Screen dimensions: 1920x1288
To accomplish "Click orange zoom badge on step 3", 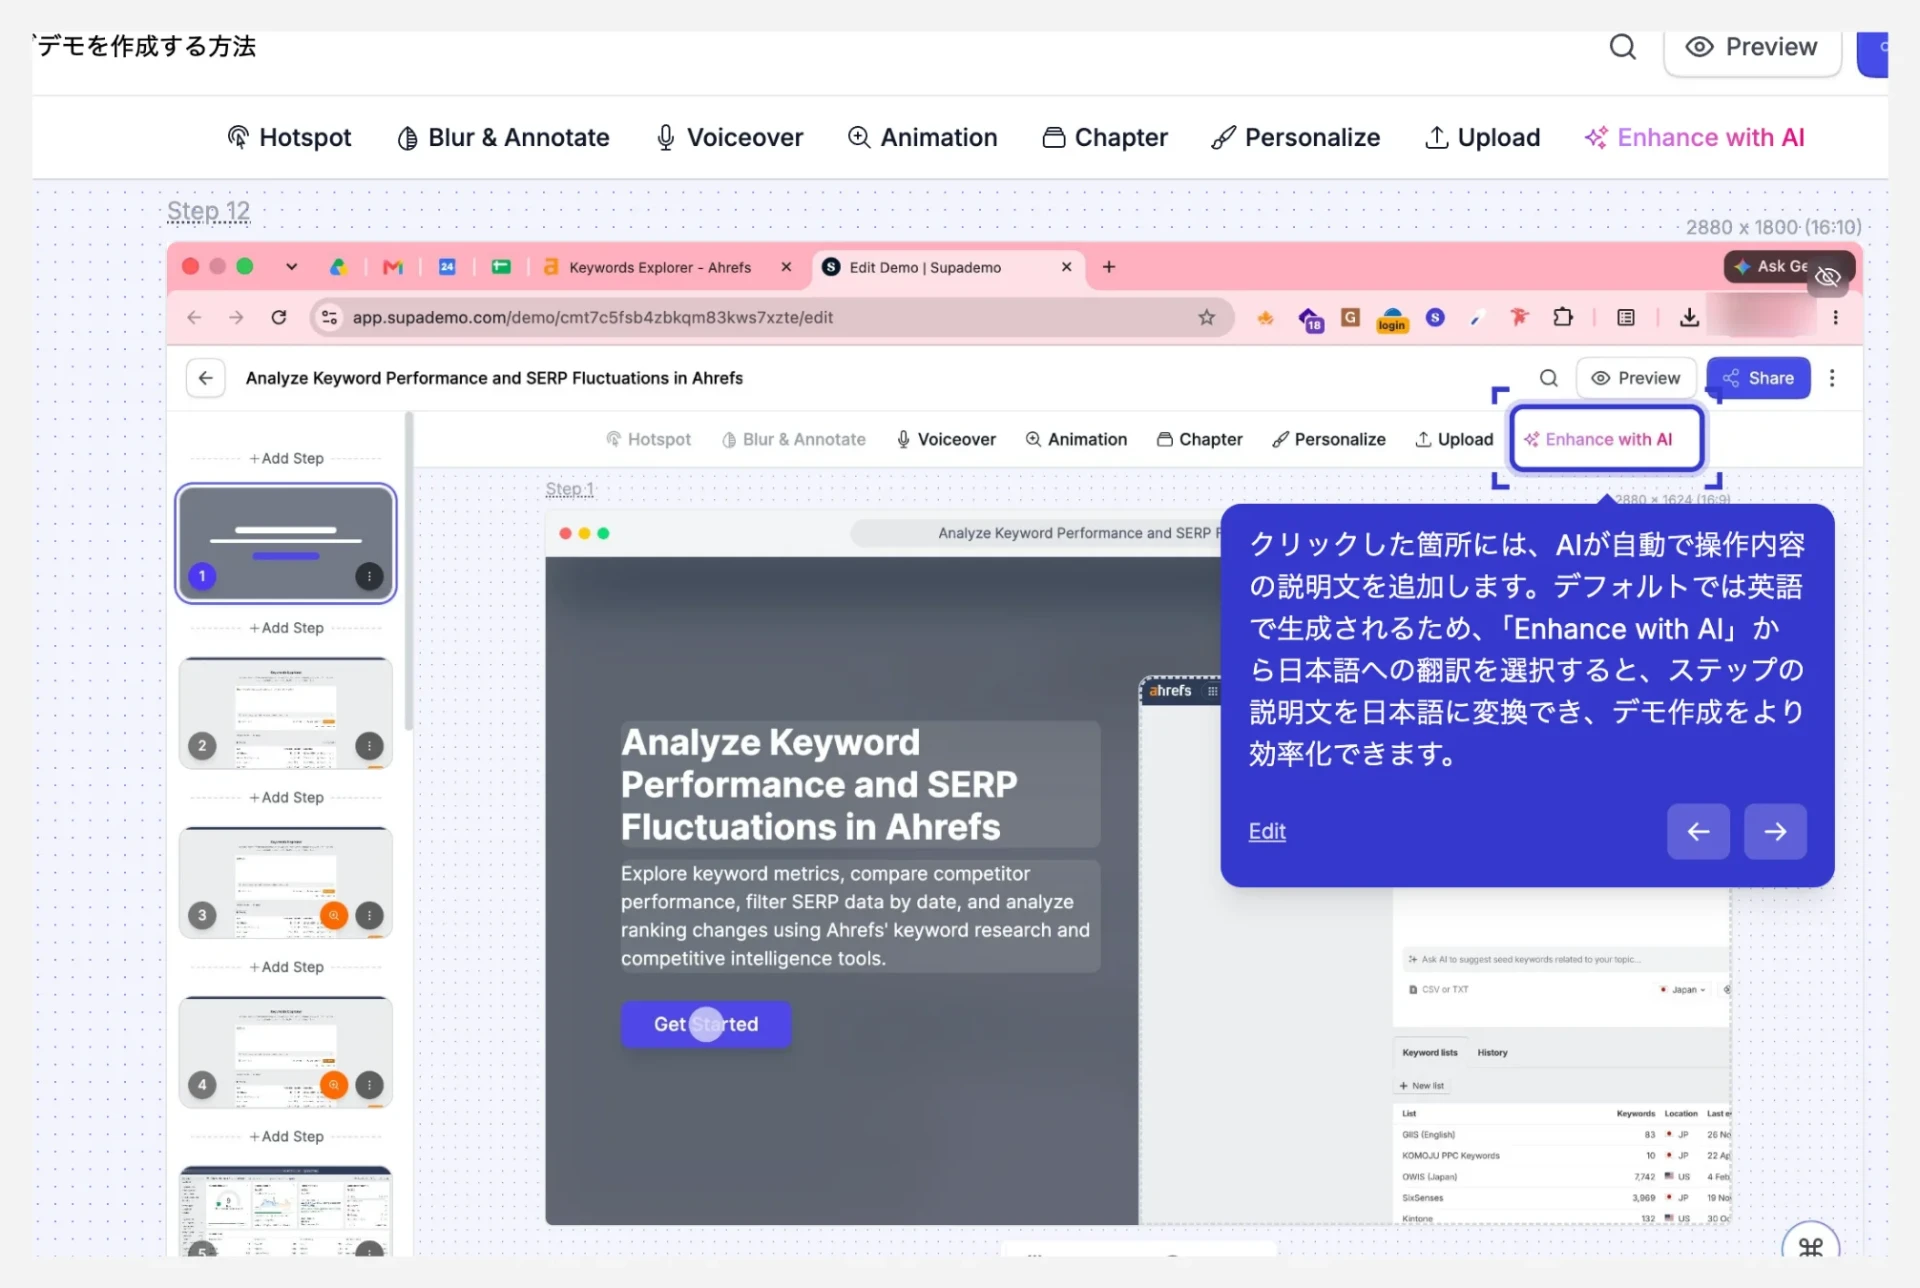I will tap(334, 915).
